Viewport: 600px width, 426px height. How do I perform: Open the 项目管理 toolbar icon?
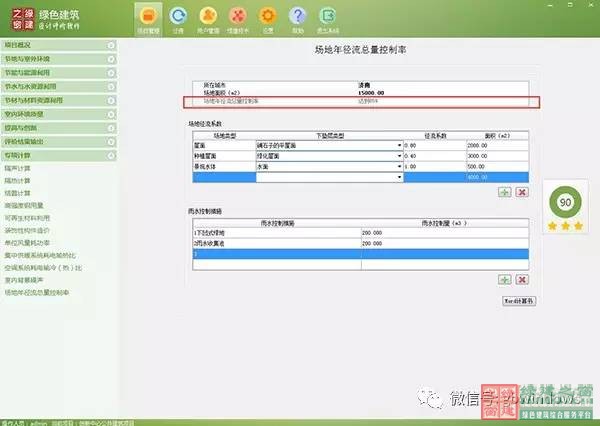point(147,17)
